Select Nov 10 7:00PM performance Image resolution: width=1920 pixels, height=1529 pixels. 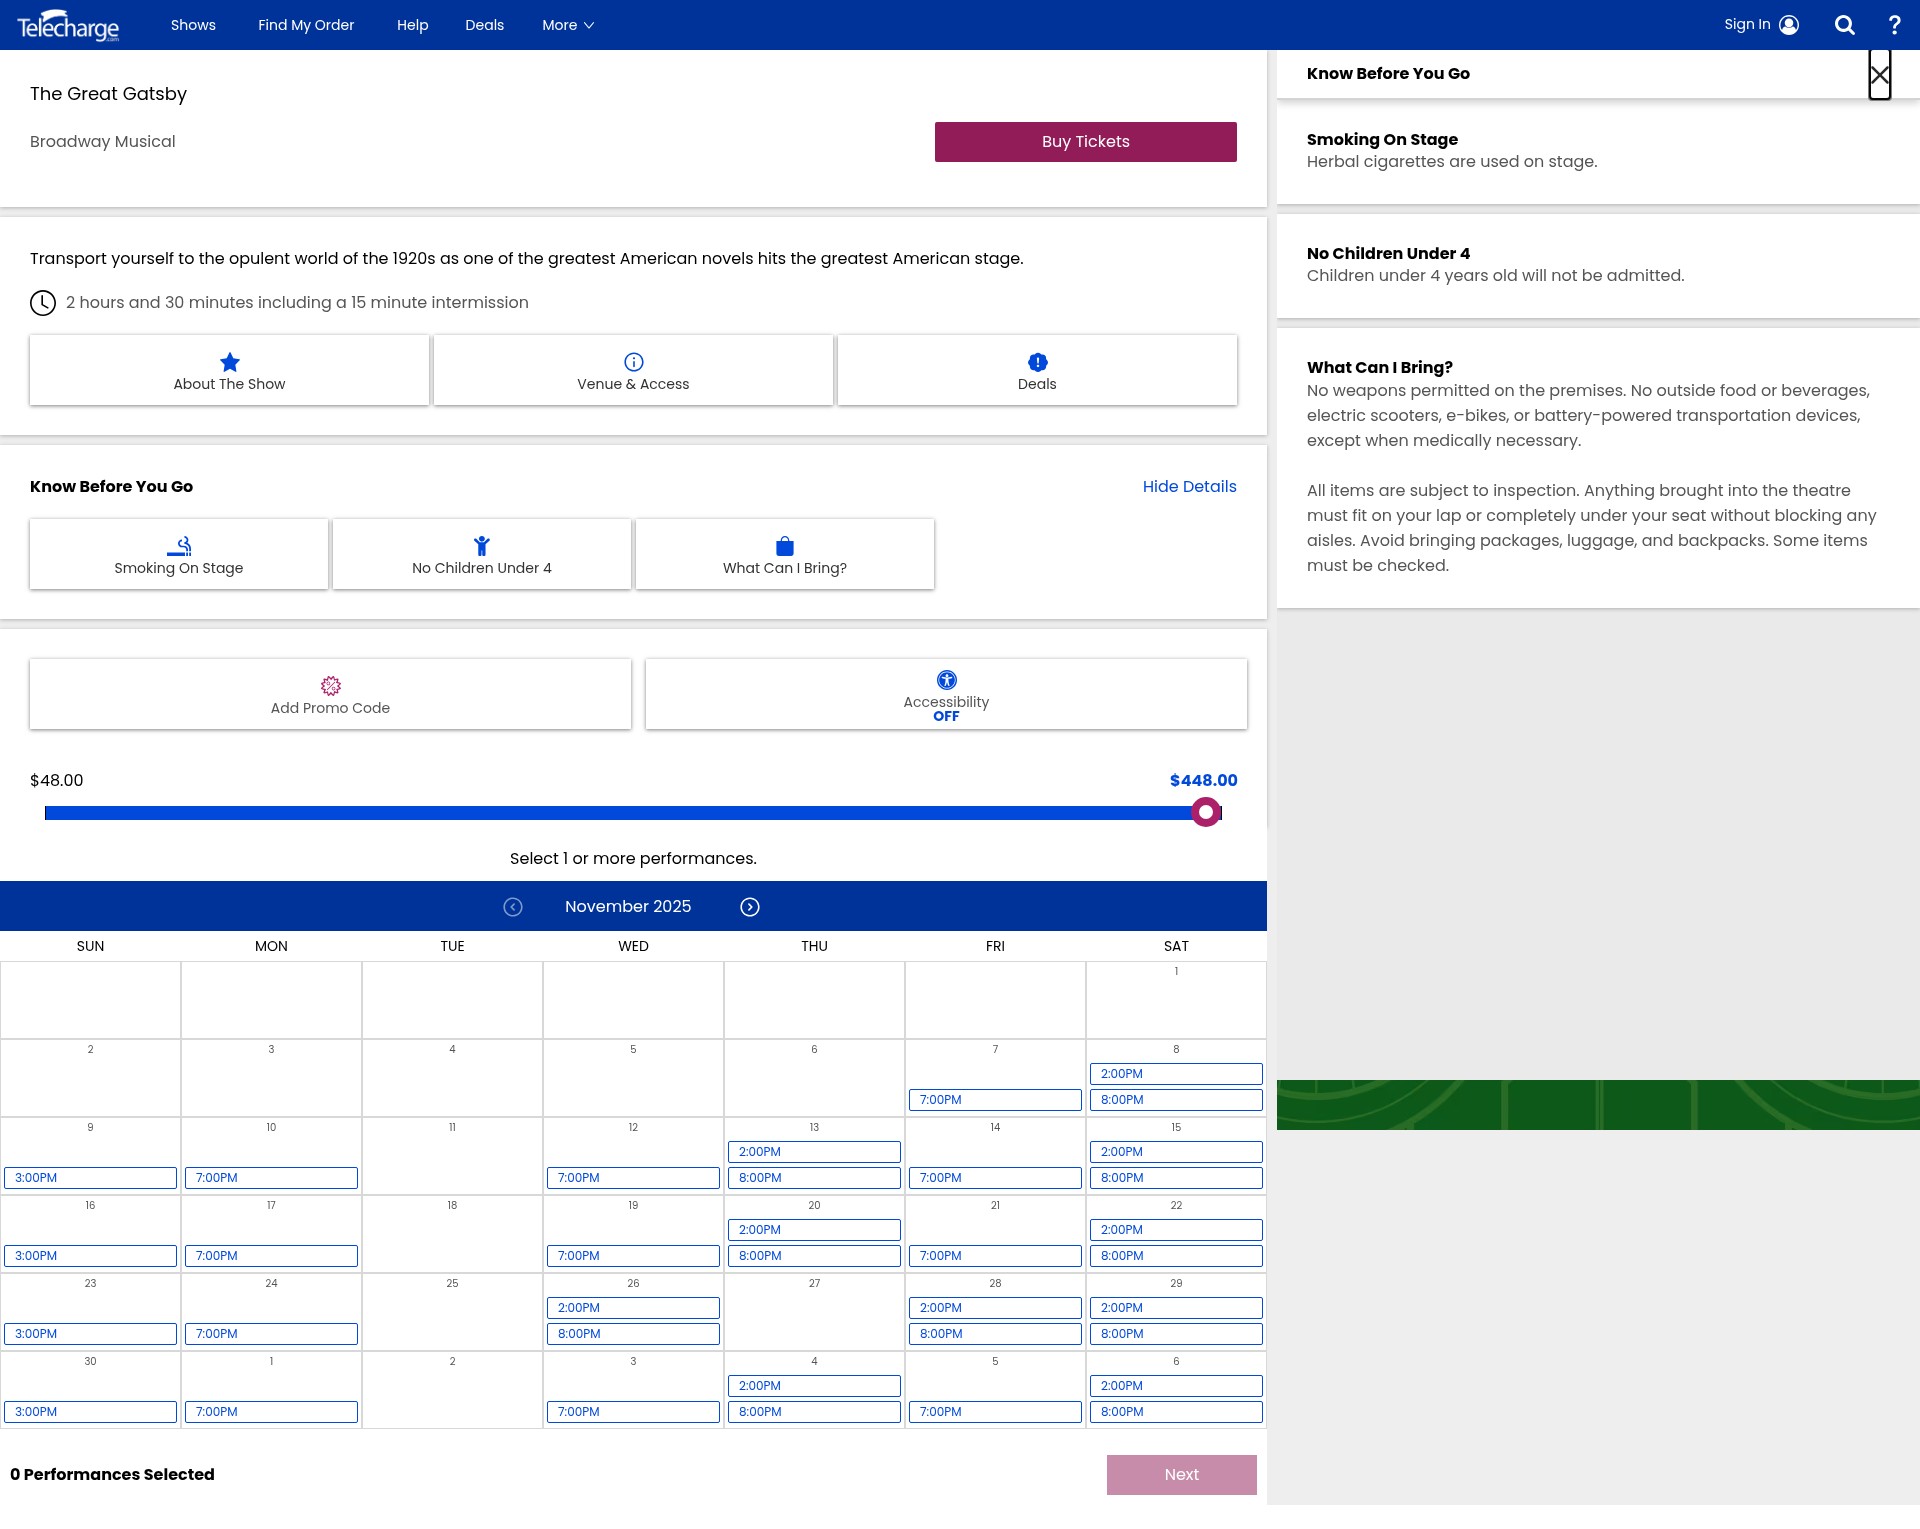point(271,1178)
